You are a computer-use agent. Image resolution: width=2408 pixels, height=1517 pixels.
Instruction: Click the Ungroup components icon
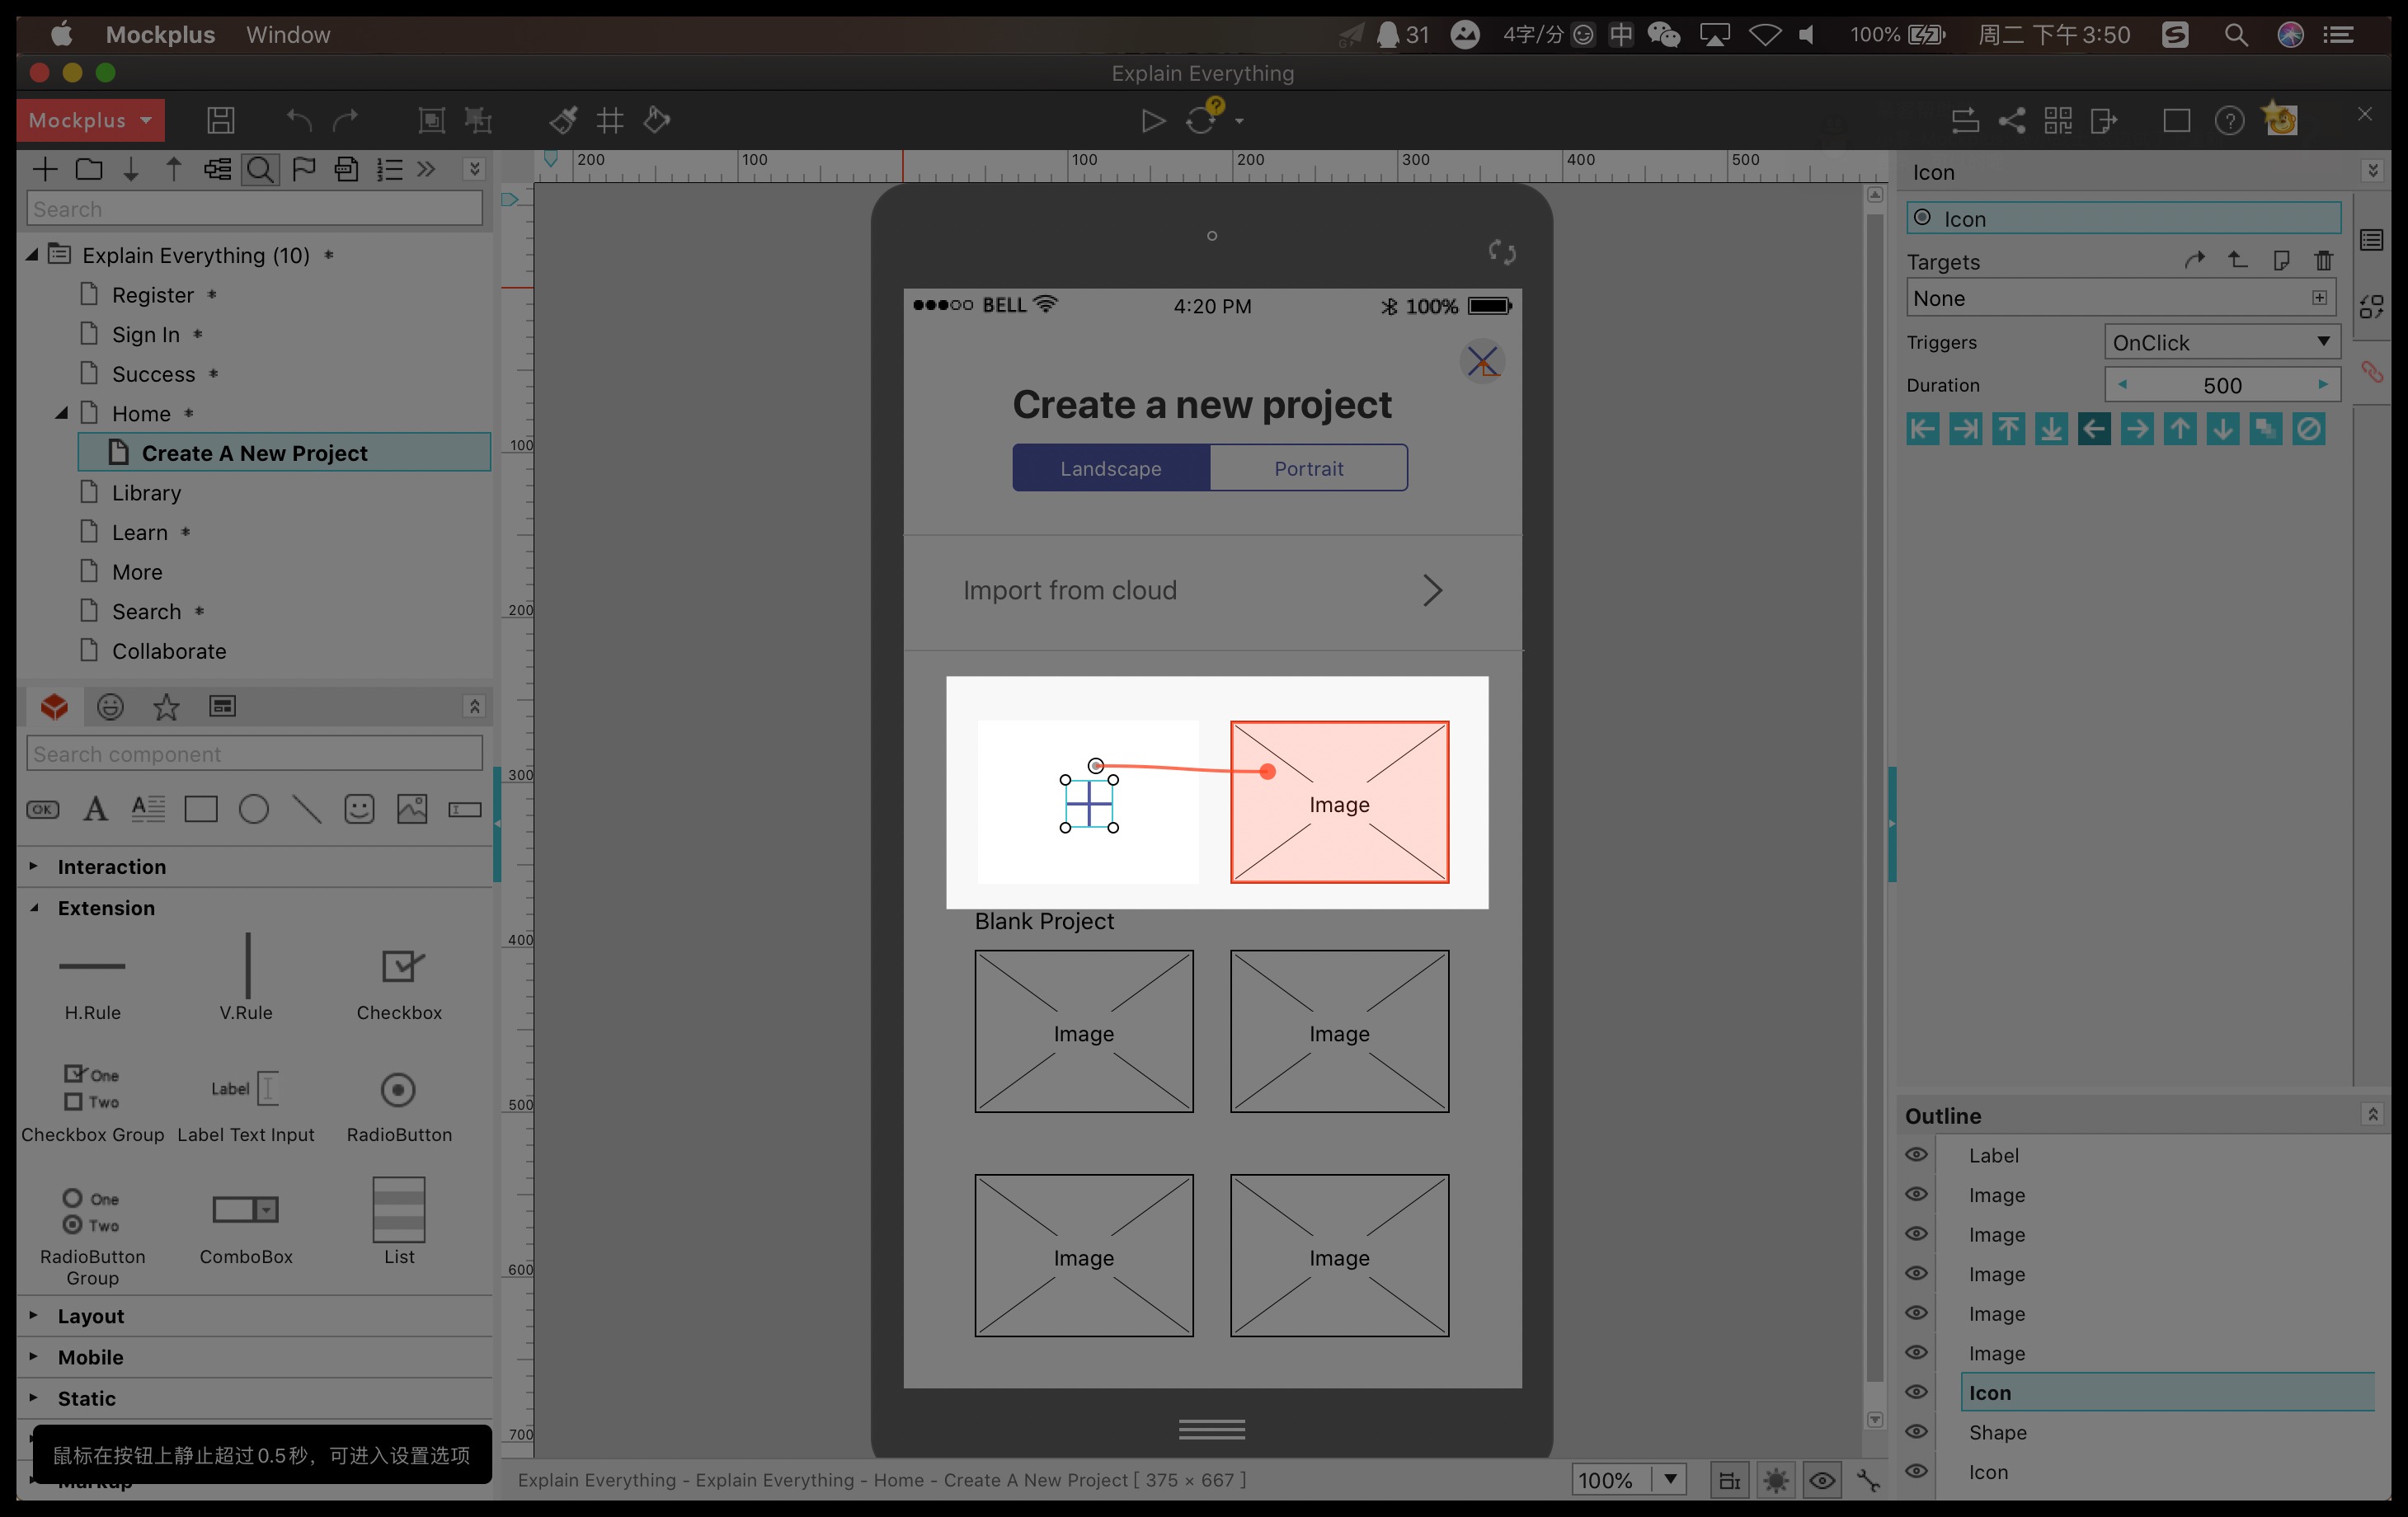tap(478, 120)
